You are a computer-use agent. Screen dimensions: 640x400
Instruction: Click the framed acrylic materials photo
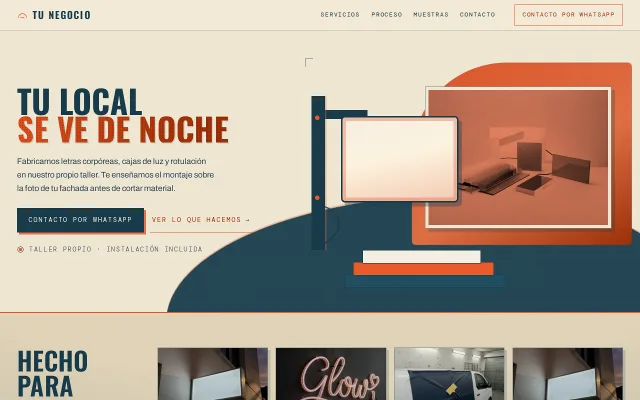(x=518, y=157)
